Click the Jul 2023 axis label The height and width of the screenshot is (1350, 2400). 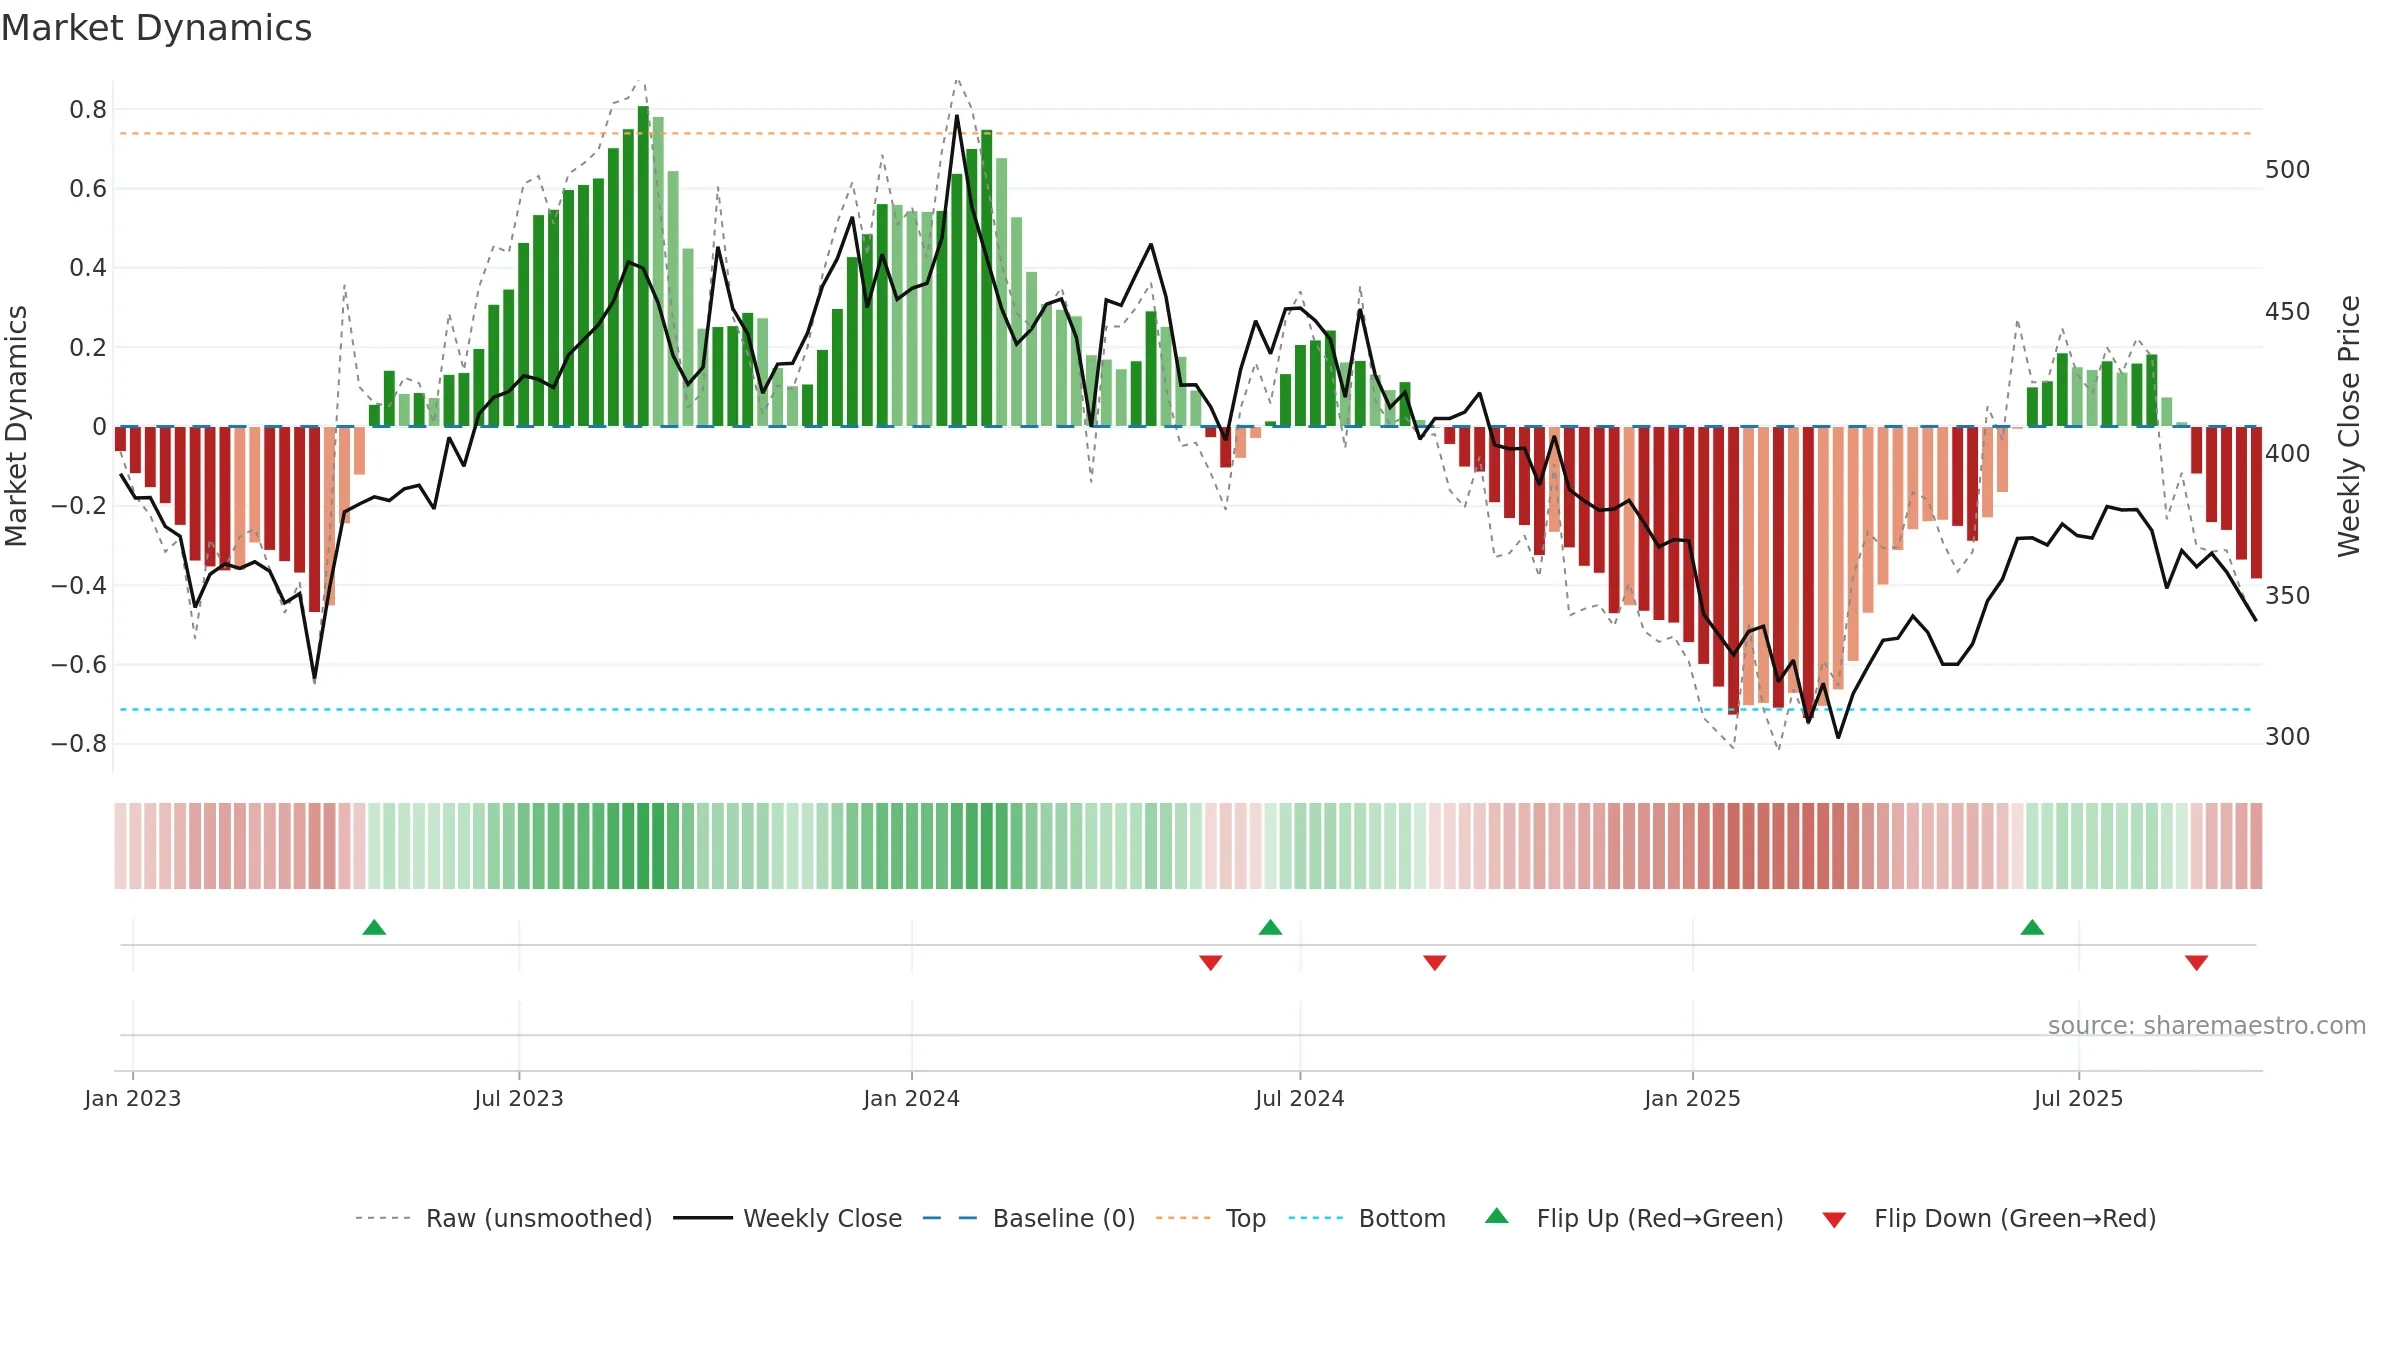(x=519, y=1098)
